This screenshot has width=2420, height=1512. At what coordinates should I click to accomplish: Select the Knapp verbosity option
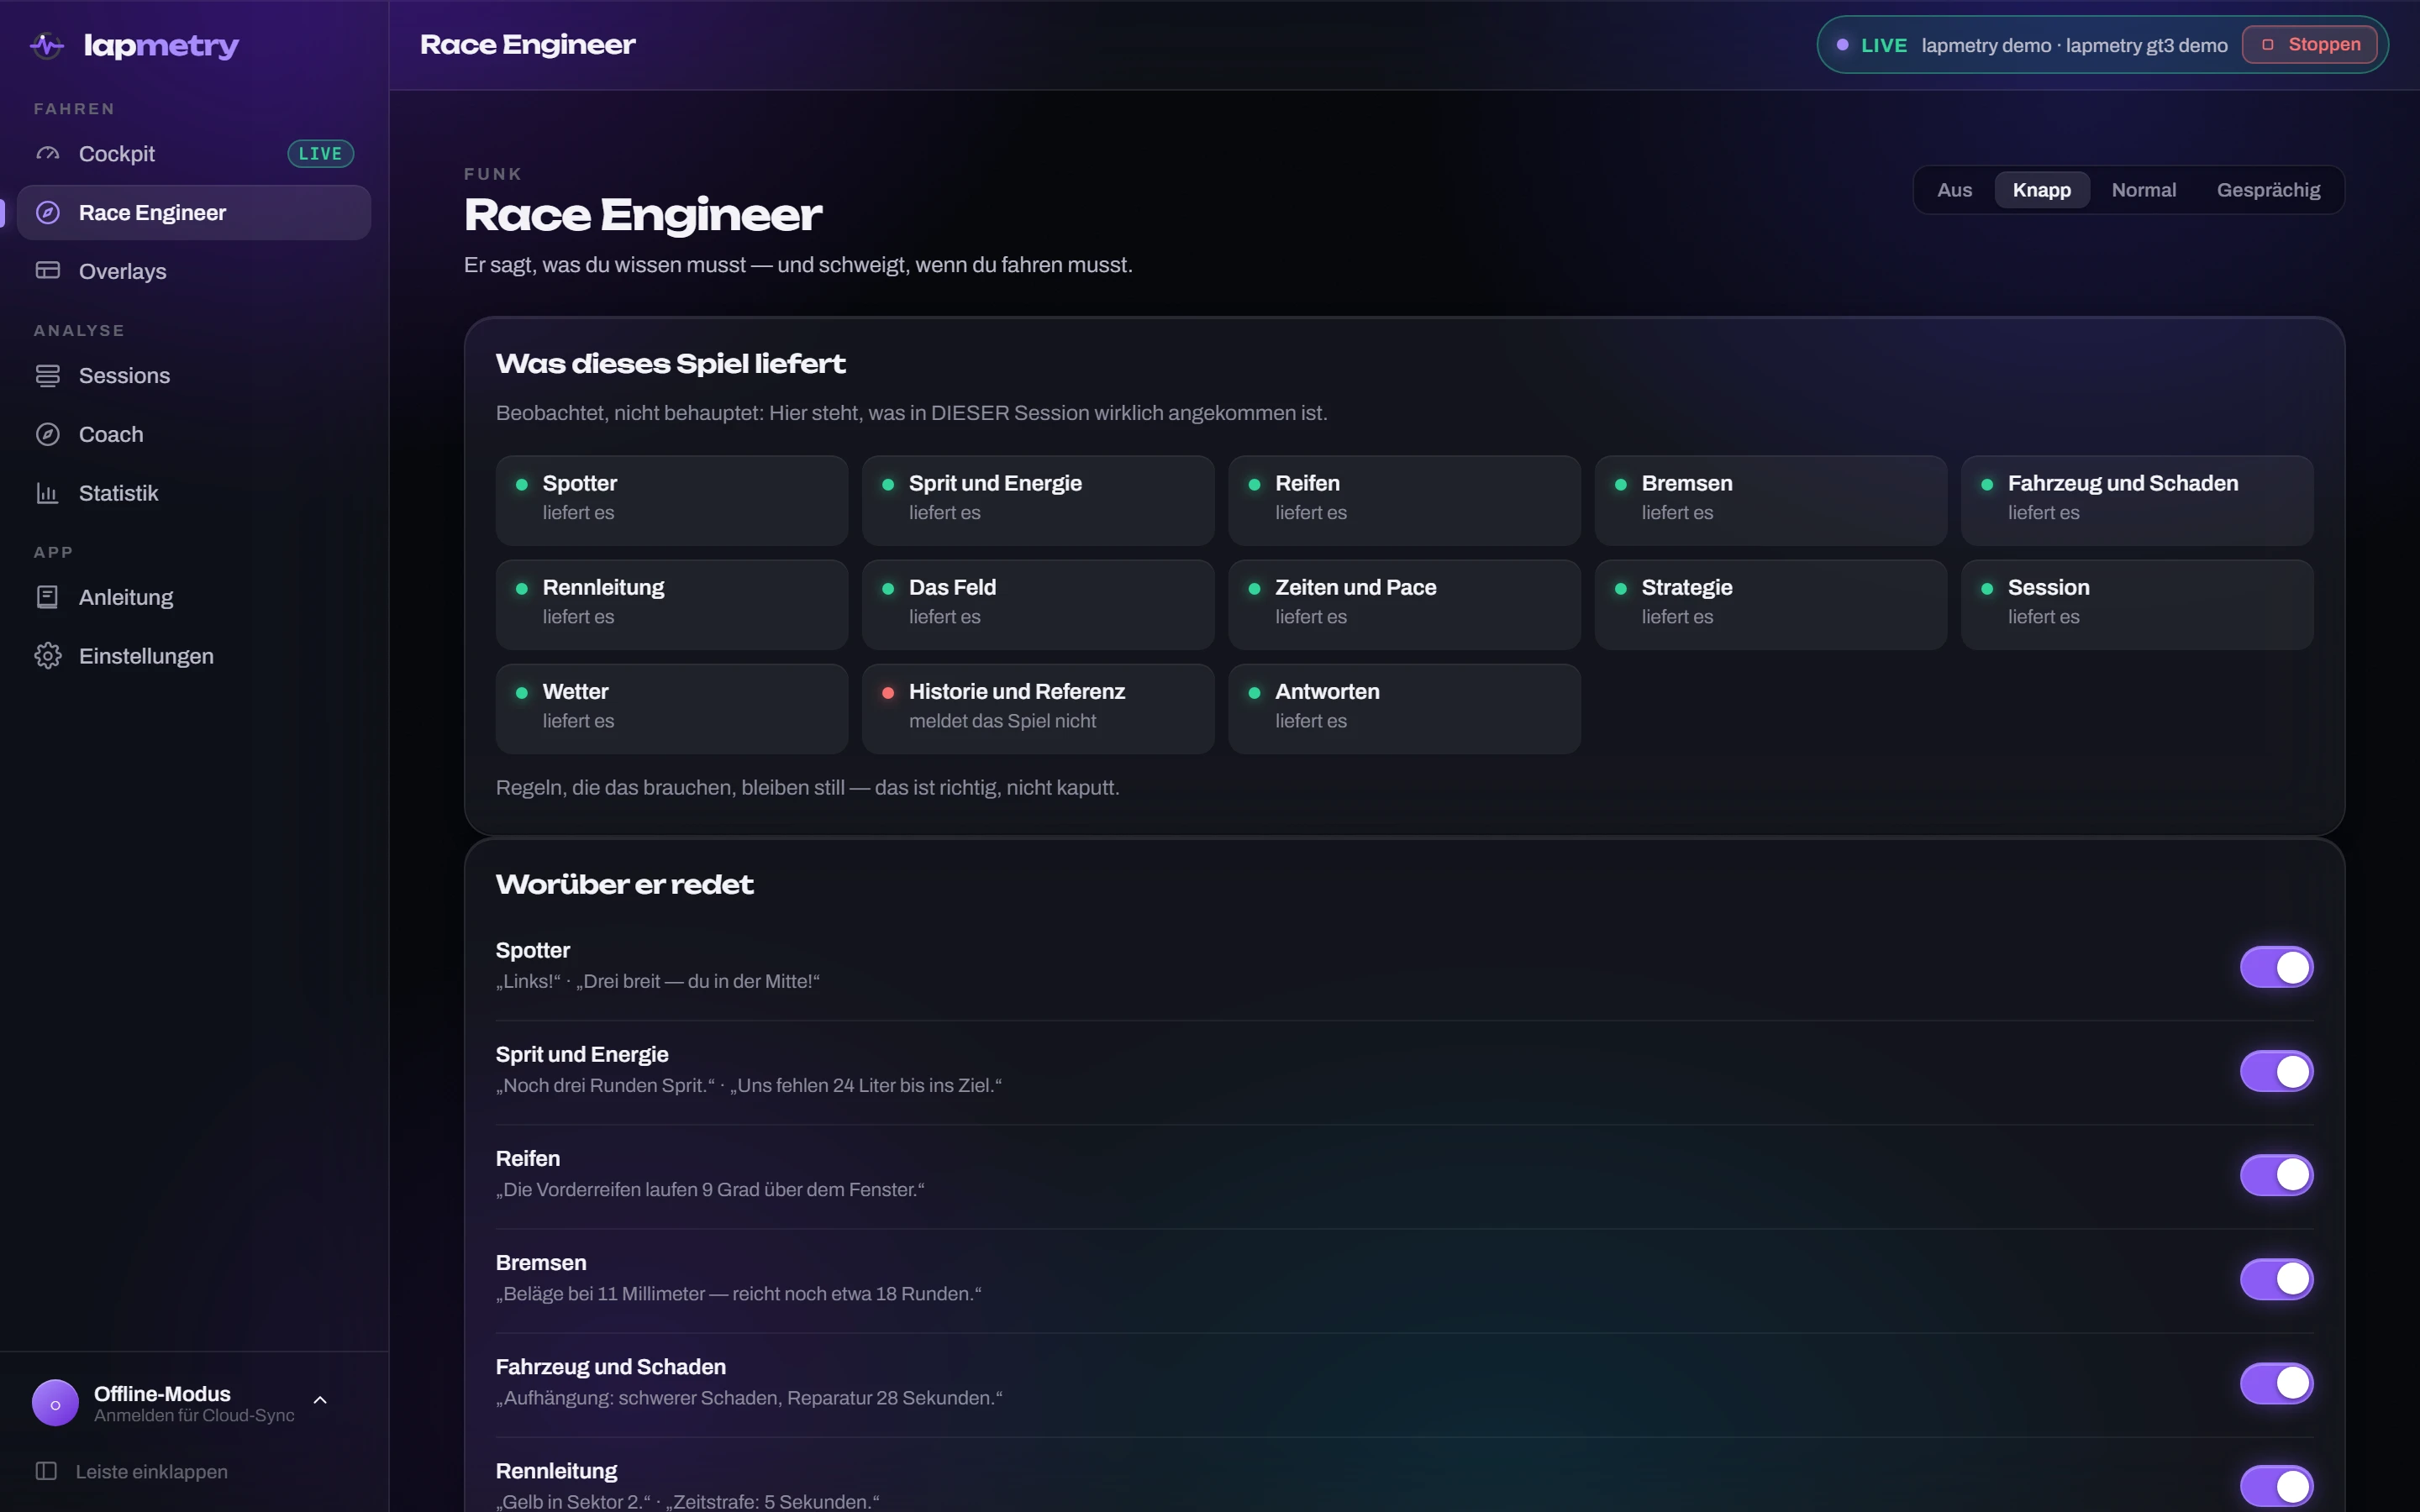(x=2042, y=190)
